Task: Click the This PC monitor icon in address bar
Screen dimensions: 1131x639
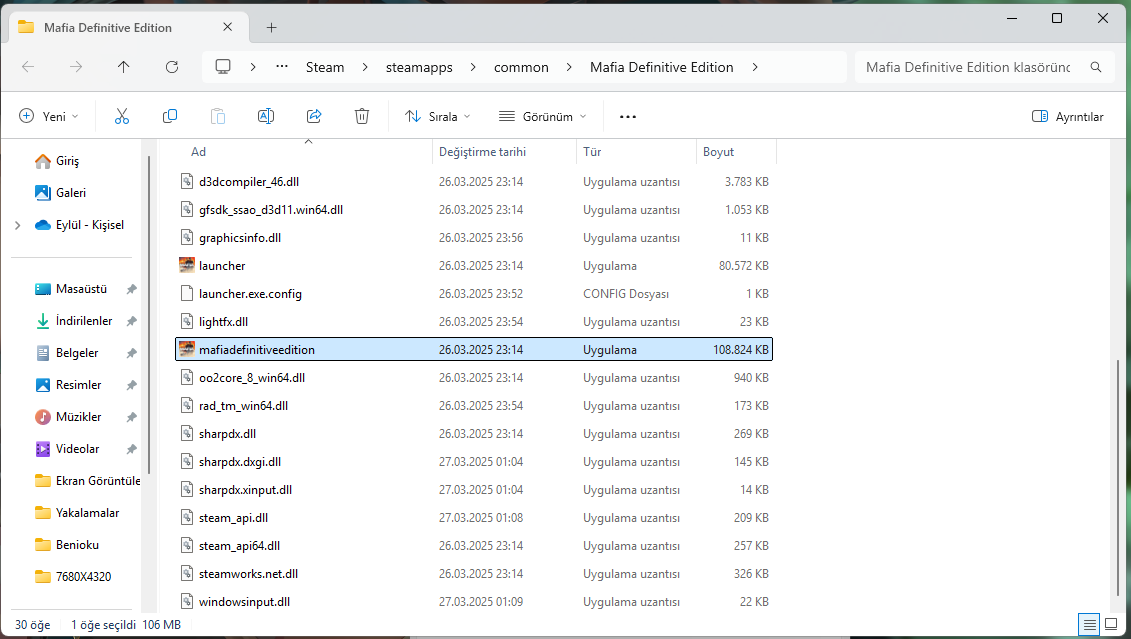Action: click(223, 66)
